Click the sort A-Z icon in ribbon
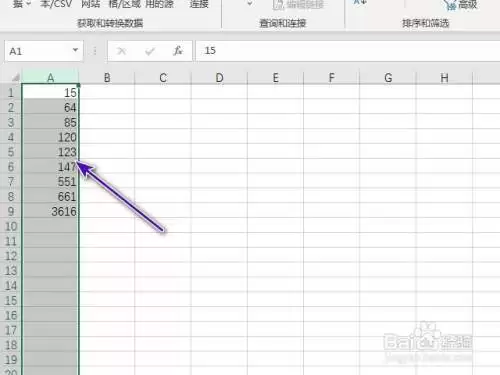The image size is (500, 375). (360, 3)
